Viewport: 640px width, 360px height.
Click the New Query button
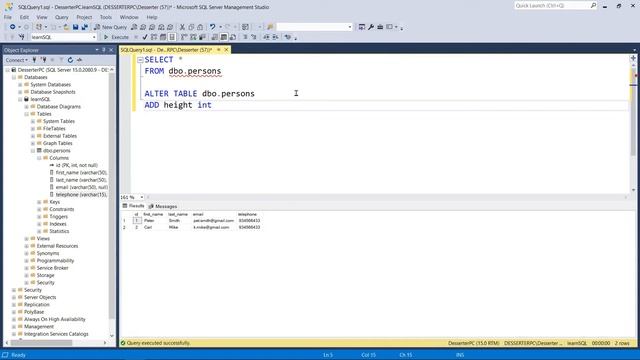111,27
